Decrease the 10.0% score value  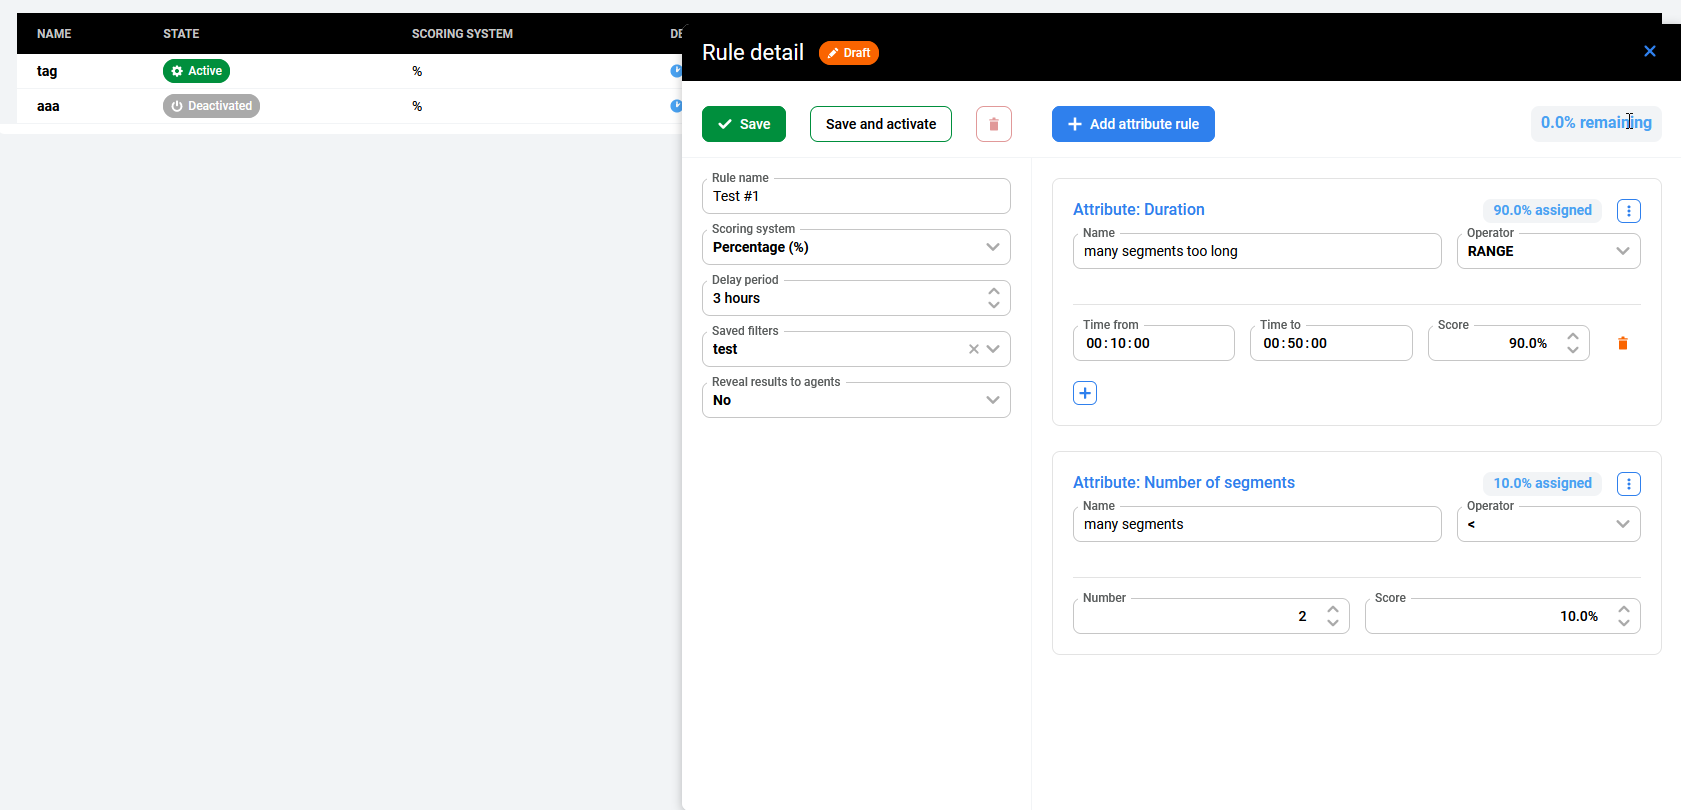click(x=1624, y=623)
